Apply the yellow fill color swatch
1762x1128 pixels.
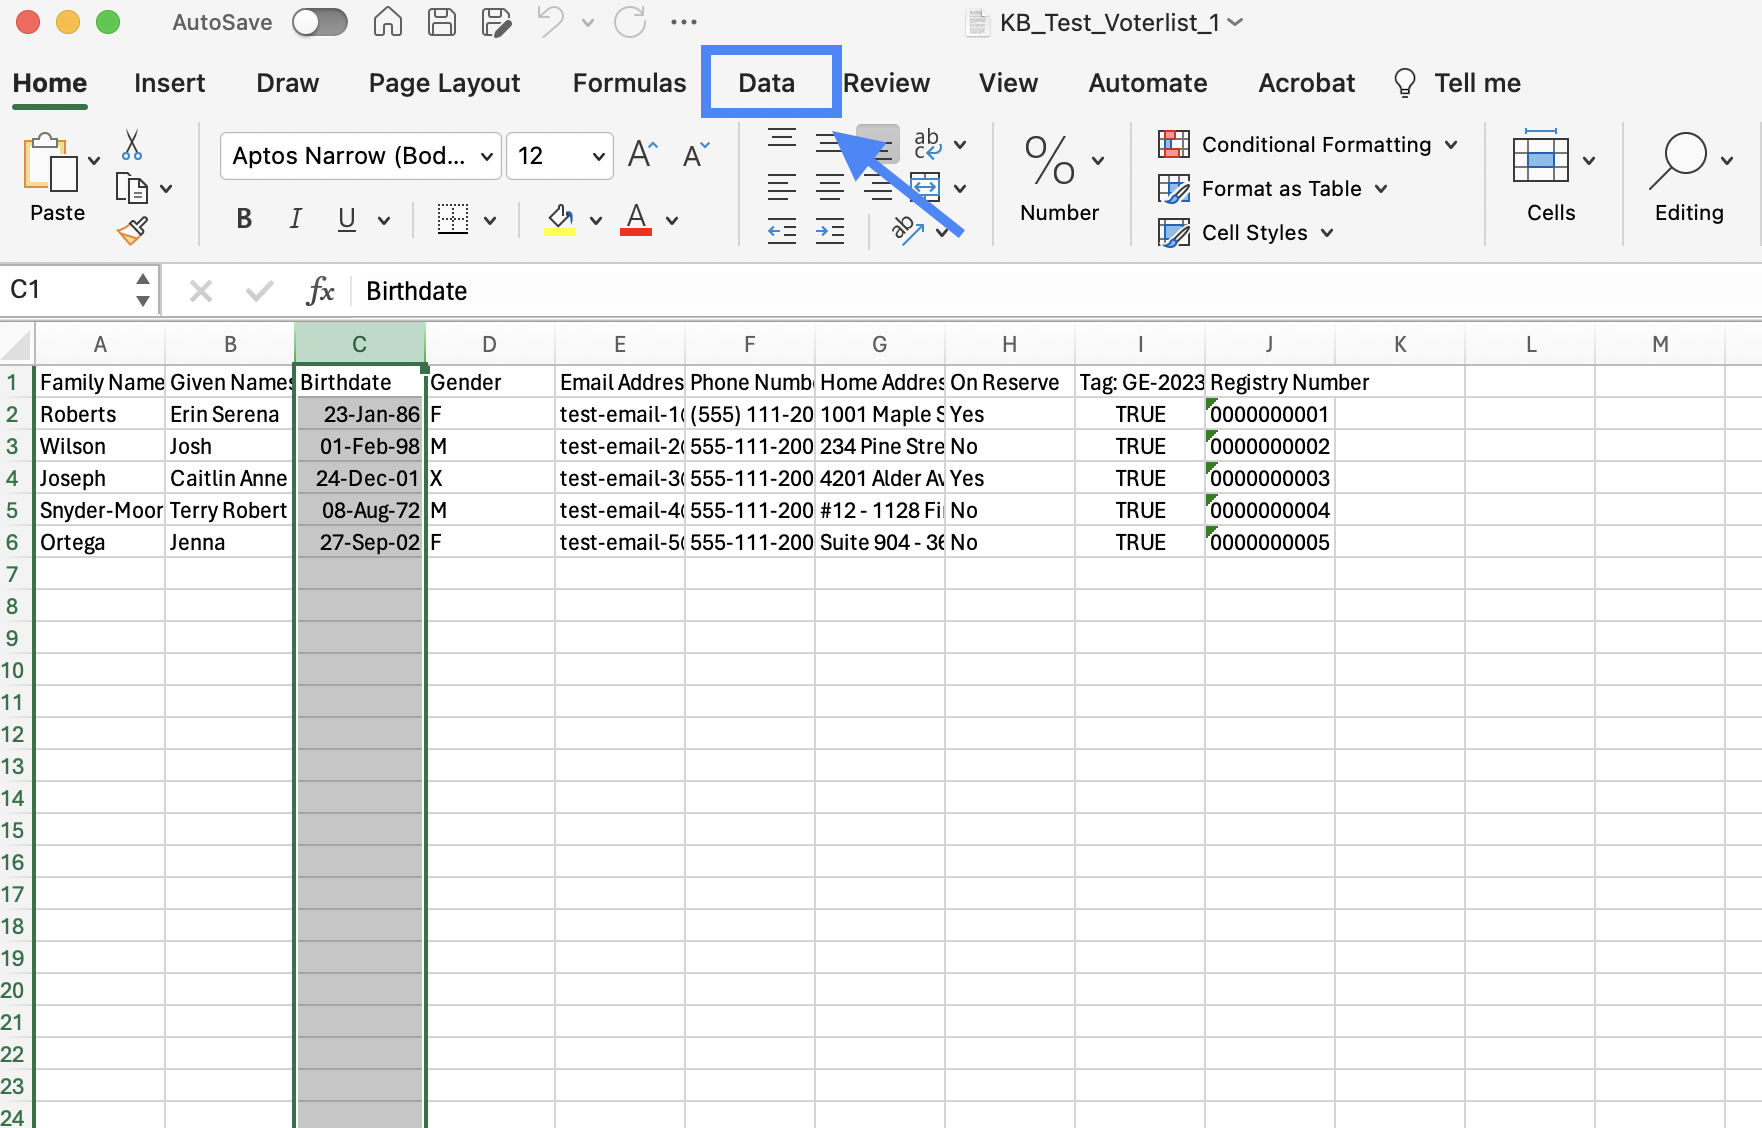click(560, 219)
